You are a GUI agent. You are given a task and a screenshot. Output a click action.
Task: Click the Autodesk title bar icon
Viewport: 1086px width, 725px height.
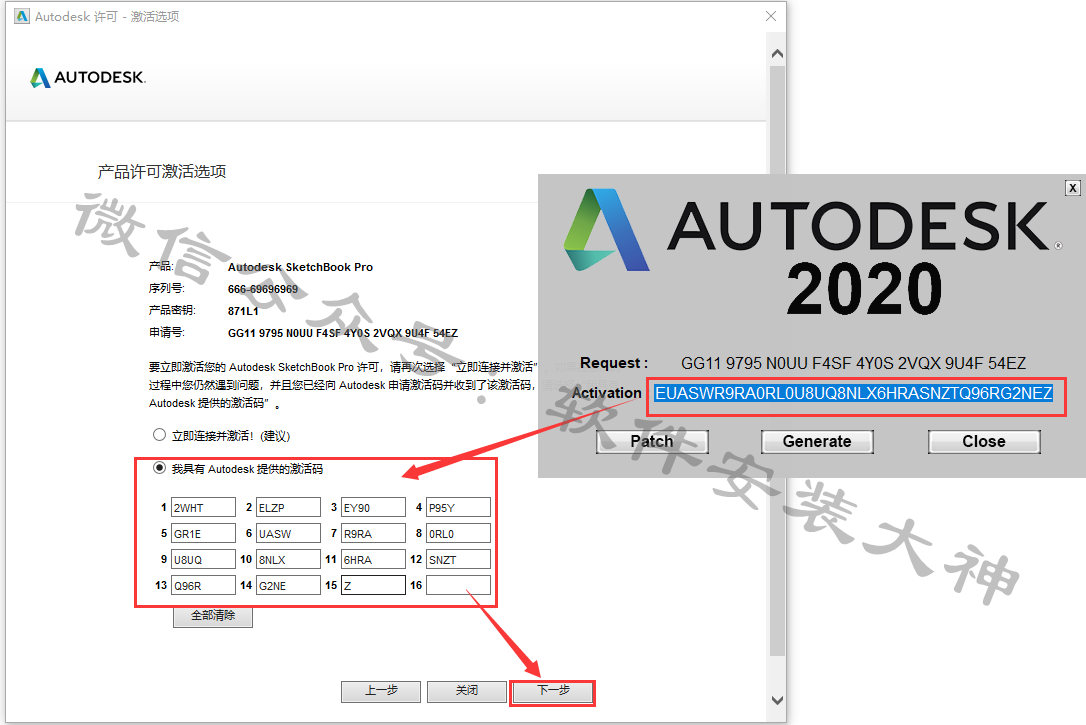22,16
